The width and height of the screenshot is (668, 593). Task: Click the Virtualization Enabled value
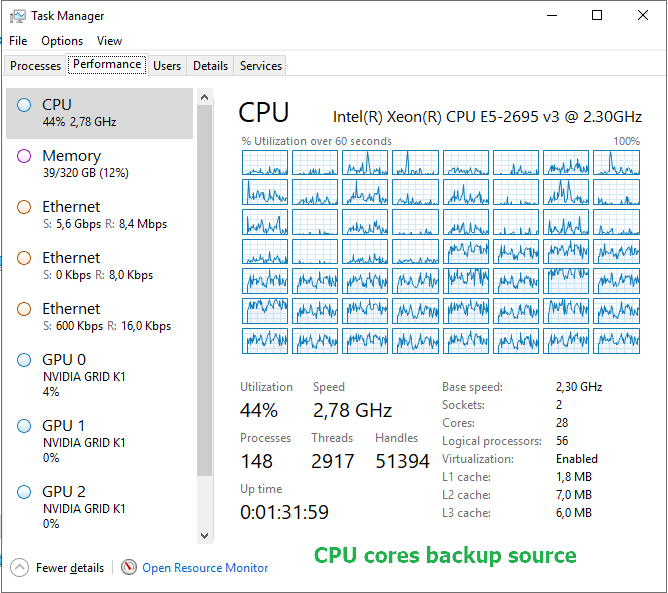[576, 459]
